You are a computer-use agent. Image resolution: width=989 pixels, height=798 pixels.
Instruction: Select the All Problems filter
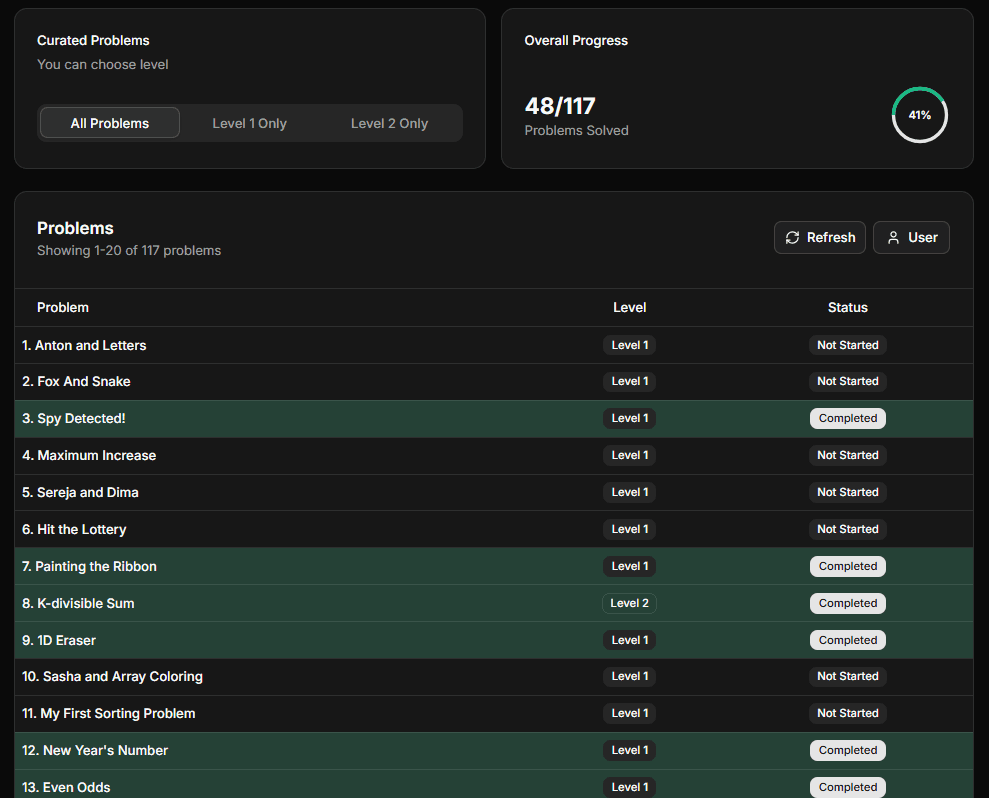[x=110, y=123]
